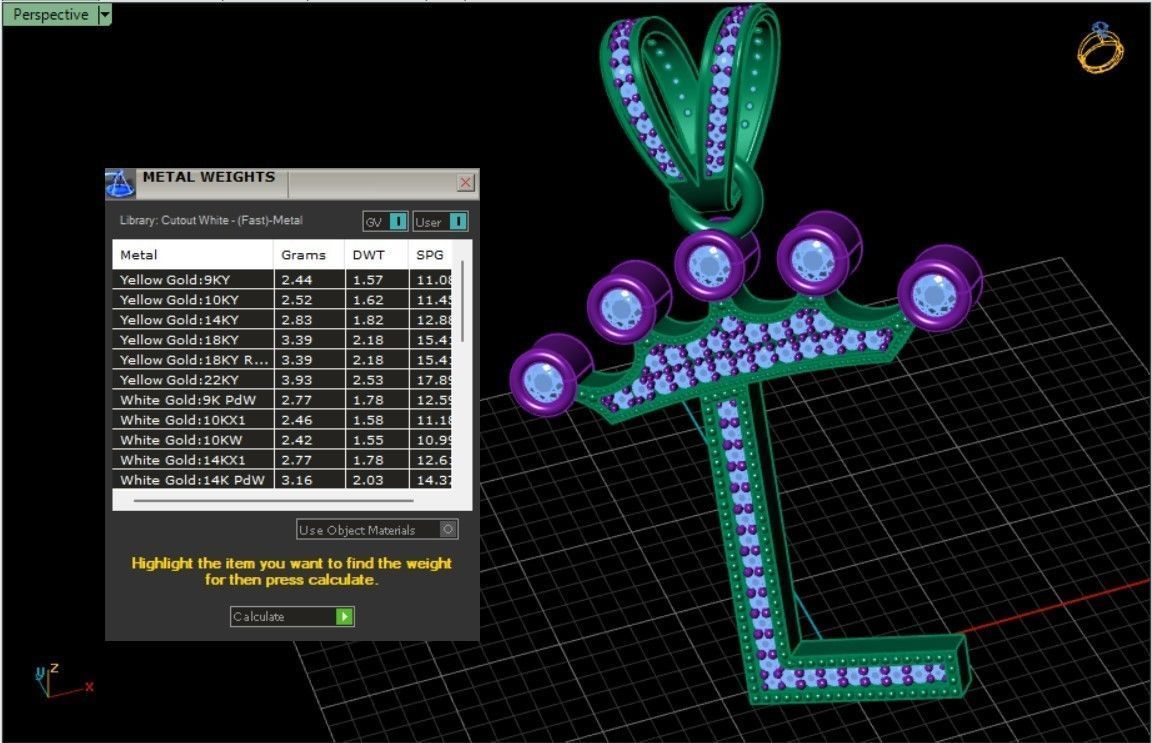Close the Metal Weights panel
Image resolution: width=1152 pixels, height=743 pixels.
(x=465, y=182)
